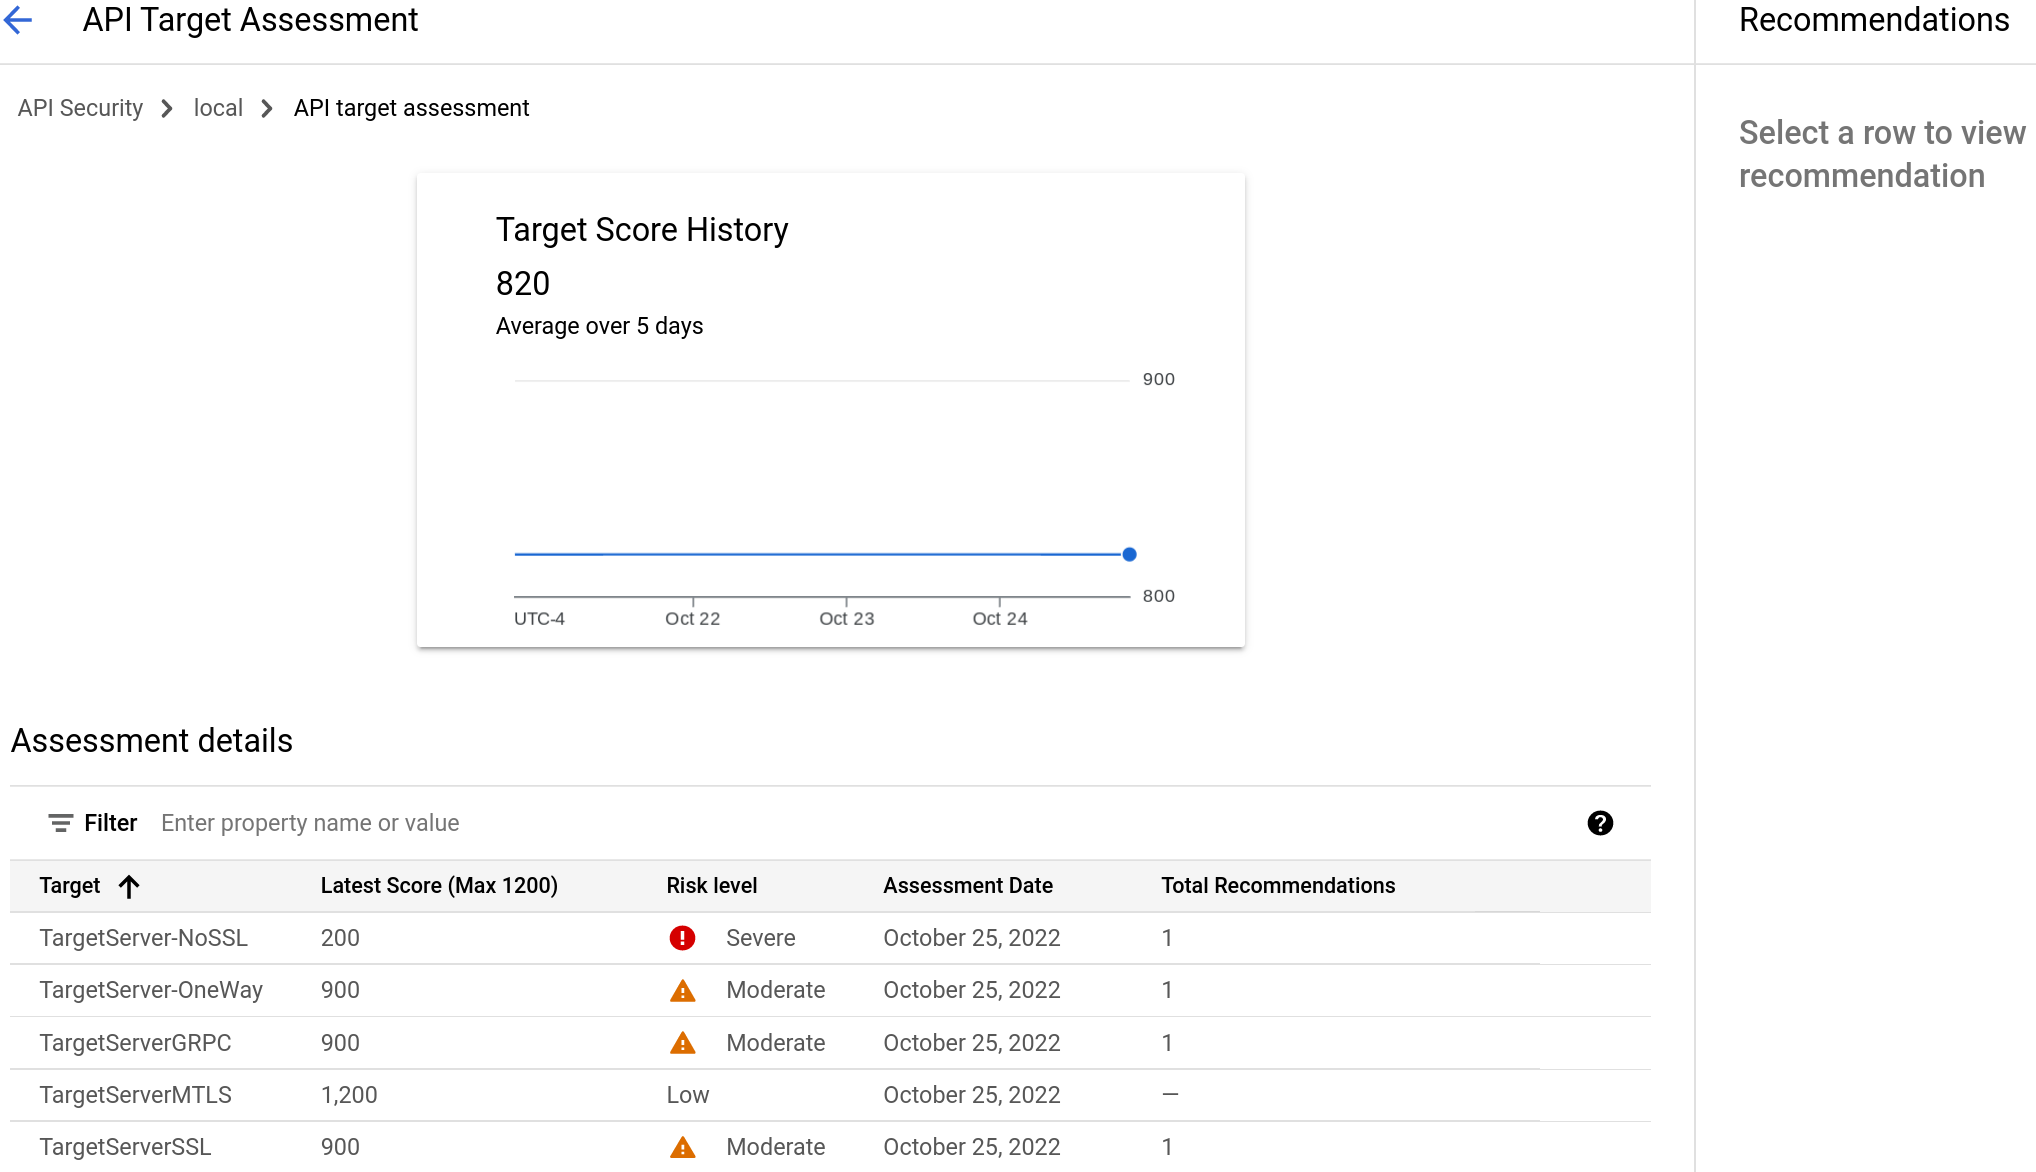
Task: Sort rows by Assessment Date column
Action: point(967,886)
